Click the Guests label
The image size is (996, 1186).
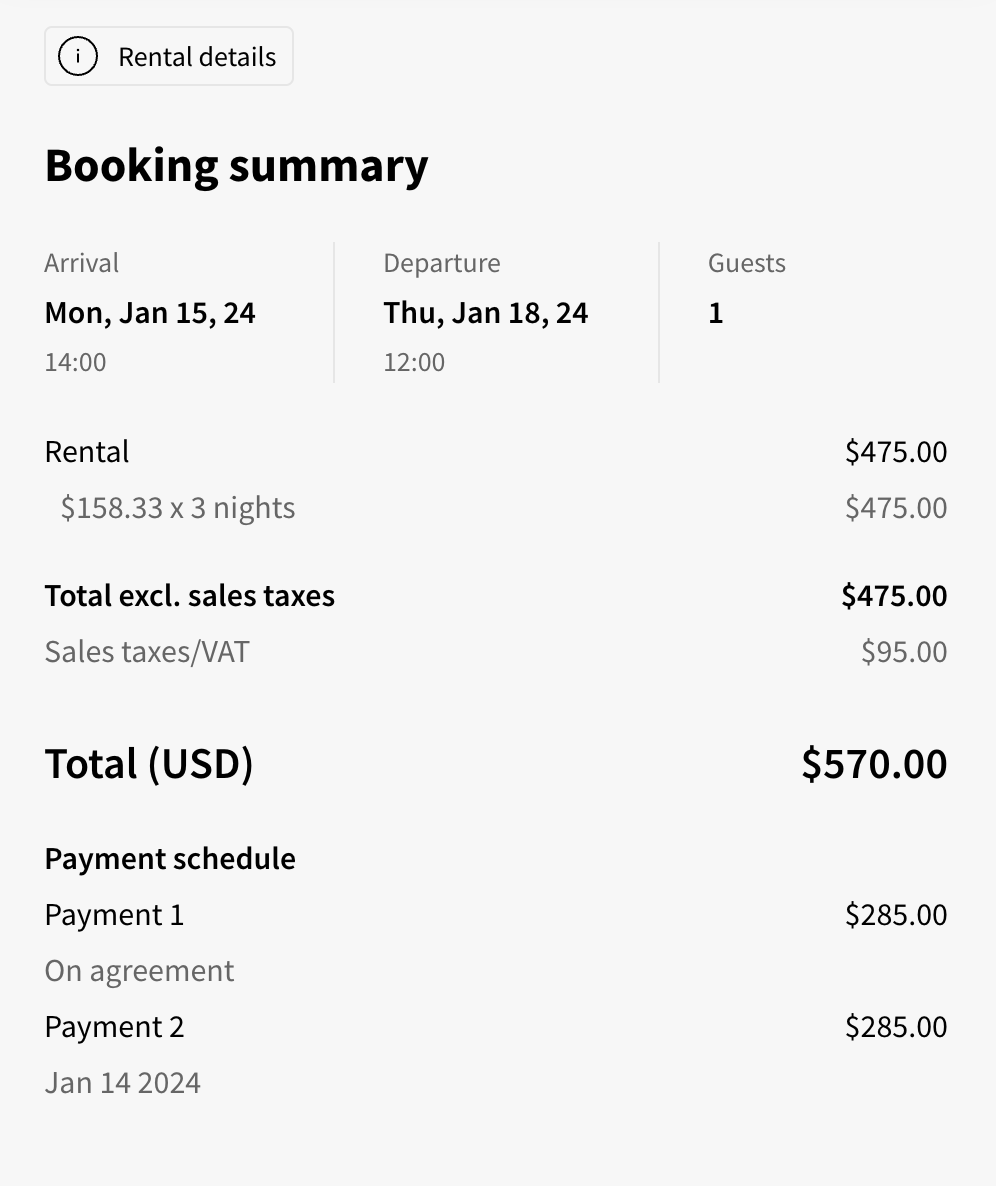[x=747, y=263]
